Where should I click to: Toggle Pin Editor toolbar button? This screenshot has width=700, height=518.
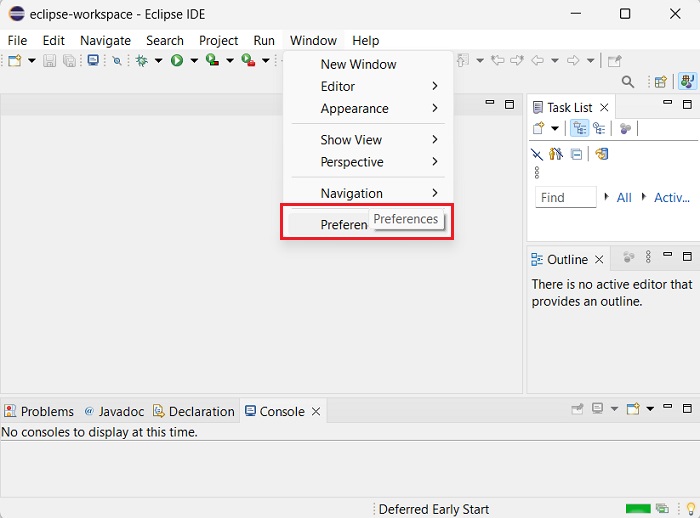[x=615, y=60]
